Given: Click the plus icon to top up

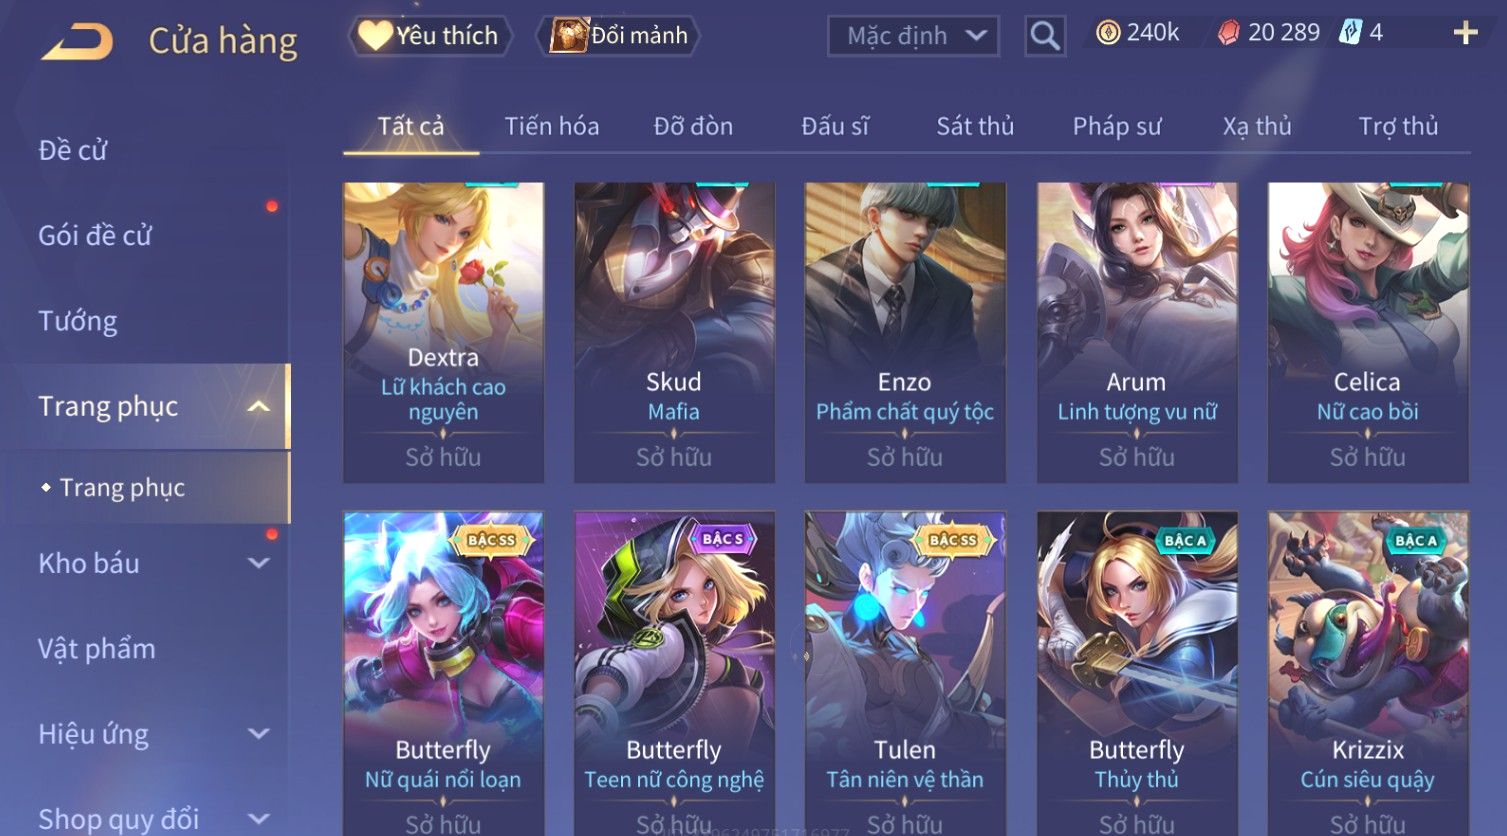Looking at the screenshot, I should click(x=1466, y=33).
